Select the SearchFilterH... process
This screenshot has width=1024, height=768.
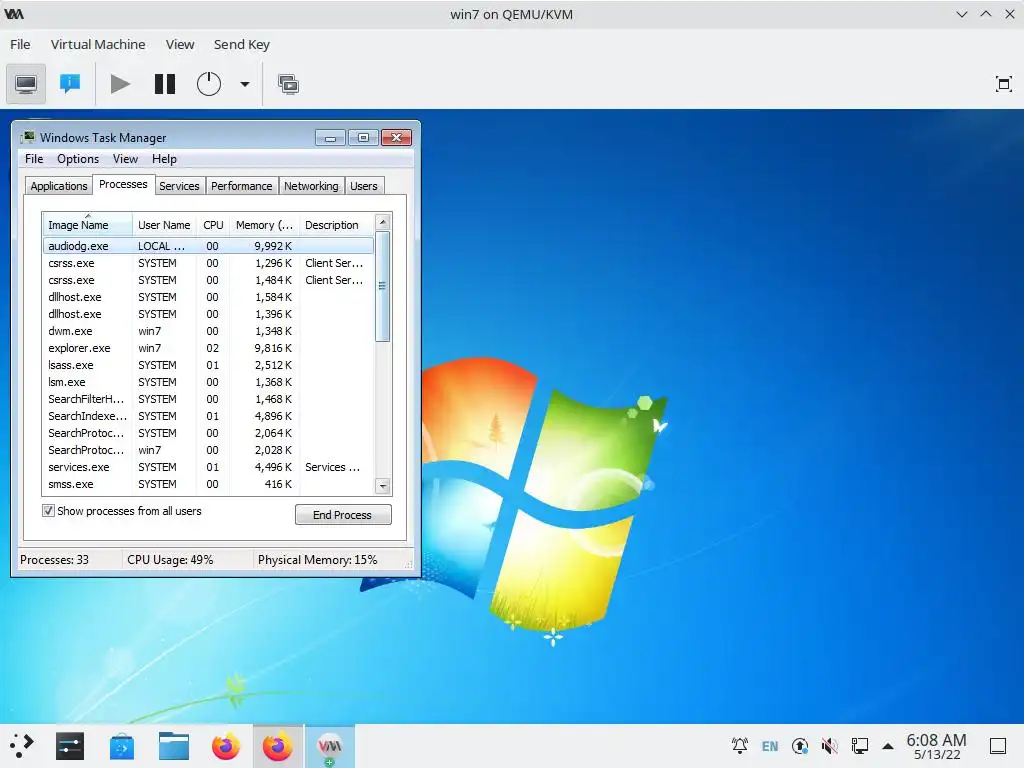(208, 399)
